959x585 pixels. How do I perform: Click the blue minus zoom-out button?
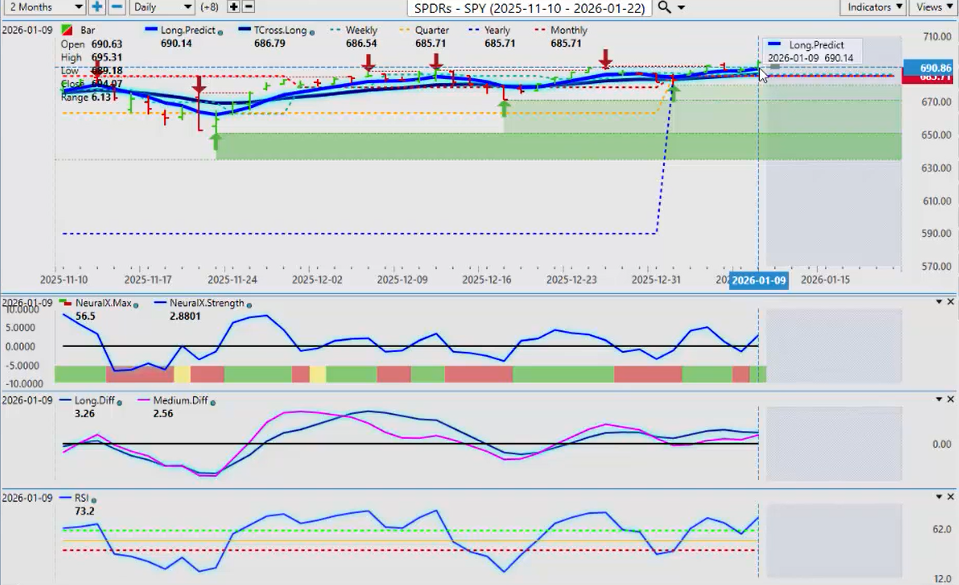[x=116, y=7]
